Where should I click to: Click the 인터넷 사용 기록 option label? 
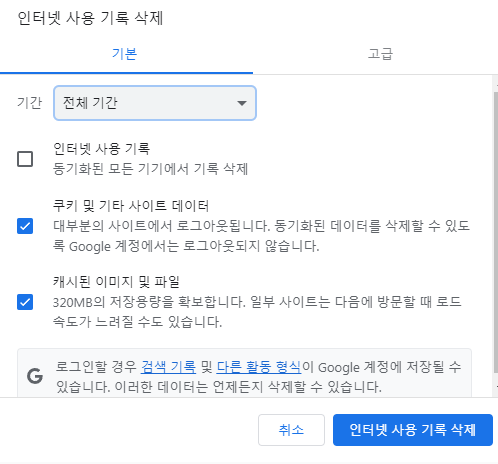pyautogui.click(x=102, y=149)
